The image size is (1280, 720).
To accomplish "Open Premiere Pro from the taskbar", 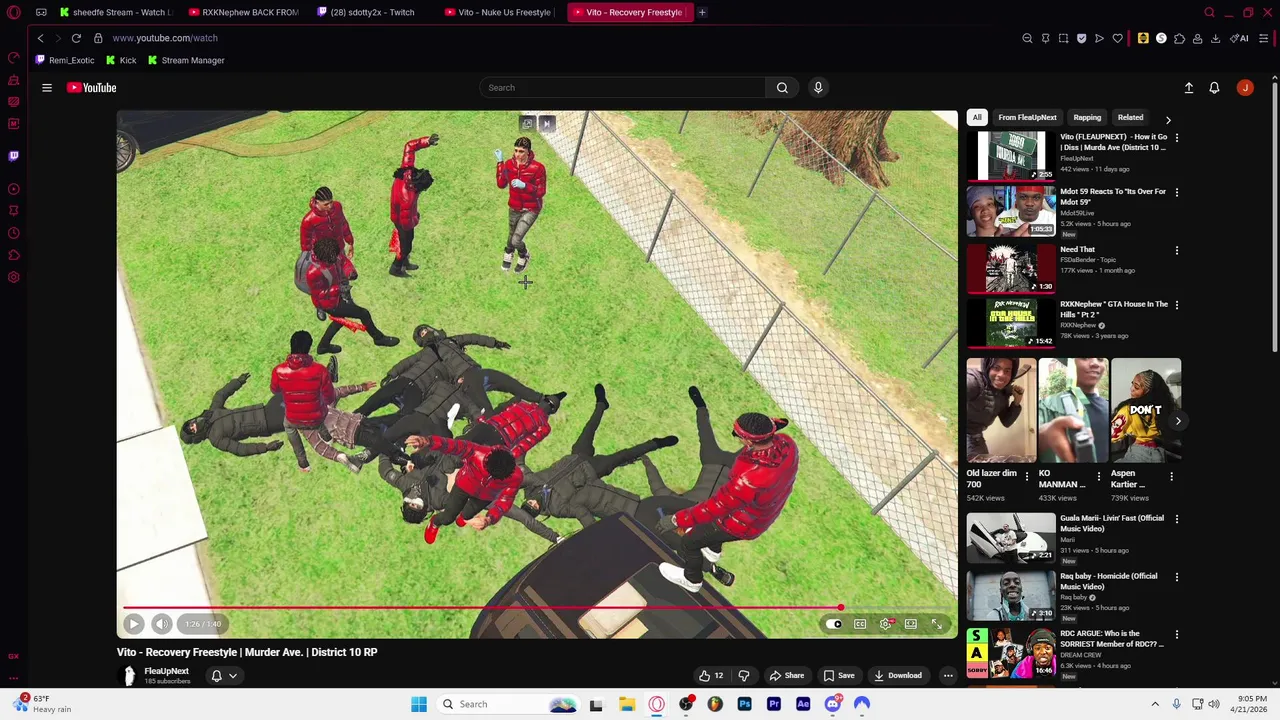I will click(774, 704).
